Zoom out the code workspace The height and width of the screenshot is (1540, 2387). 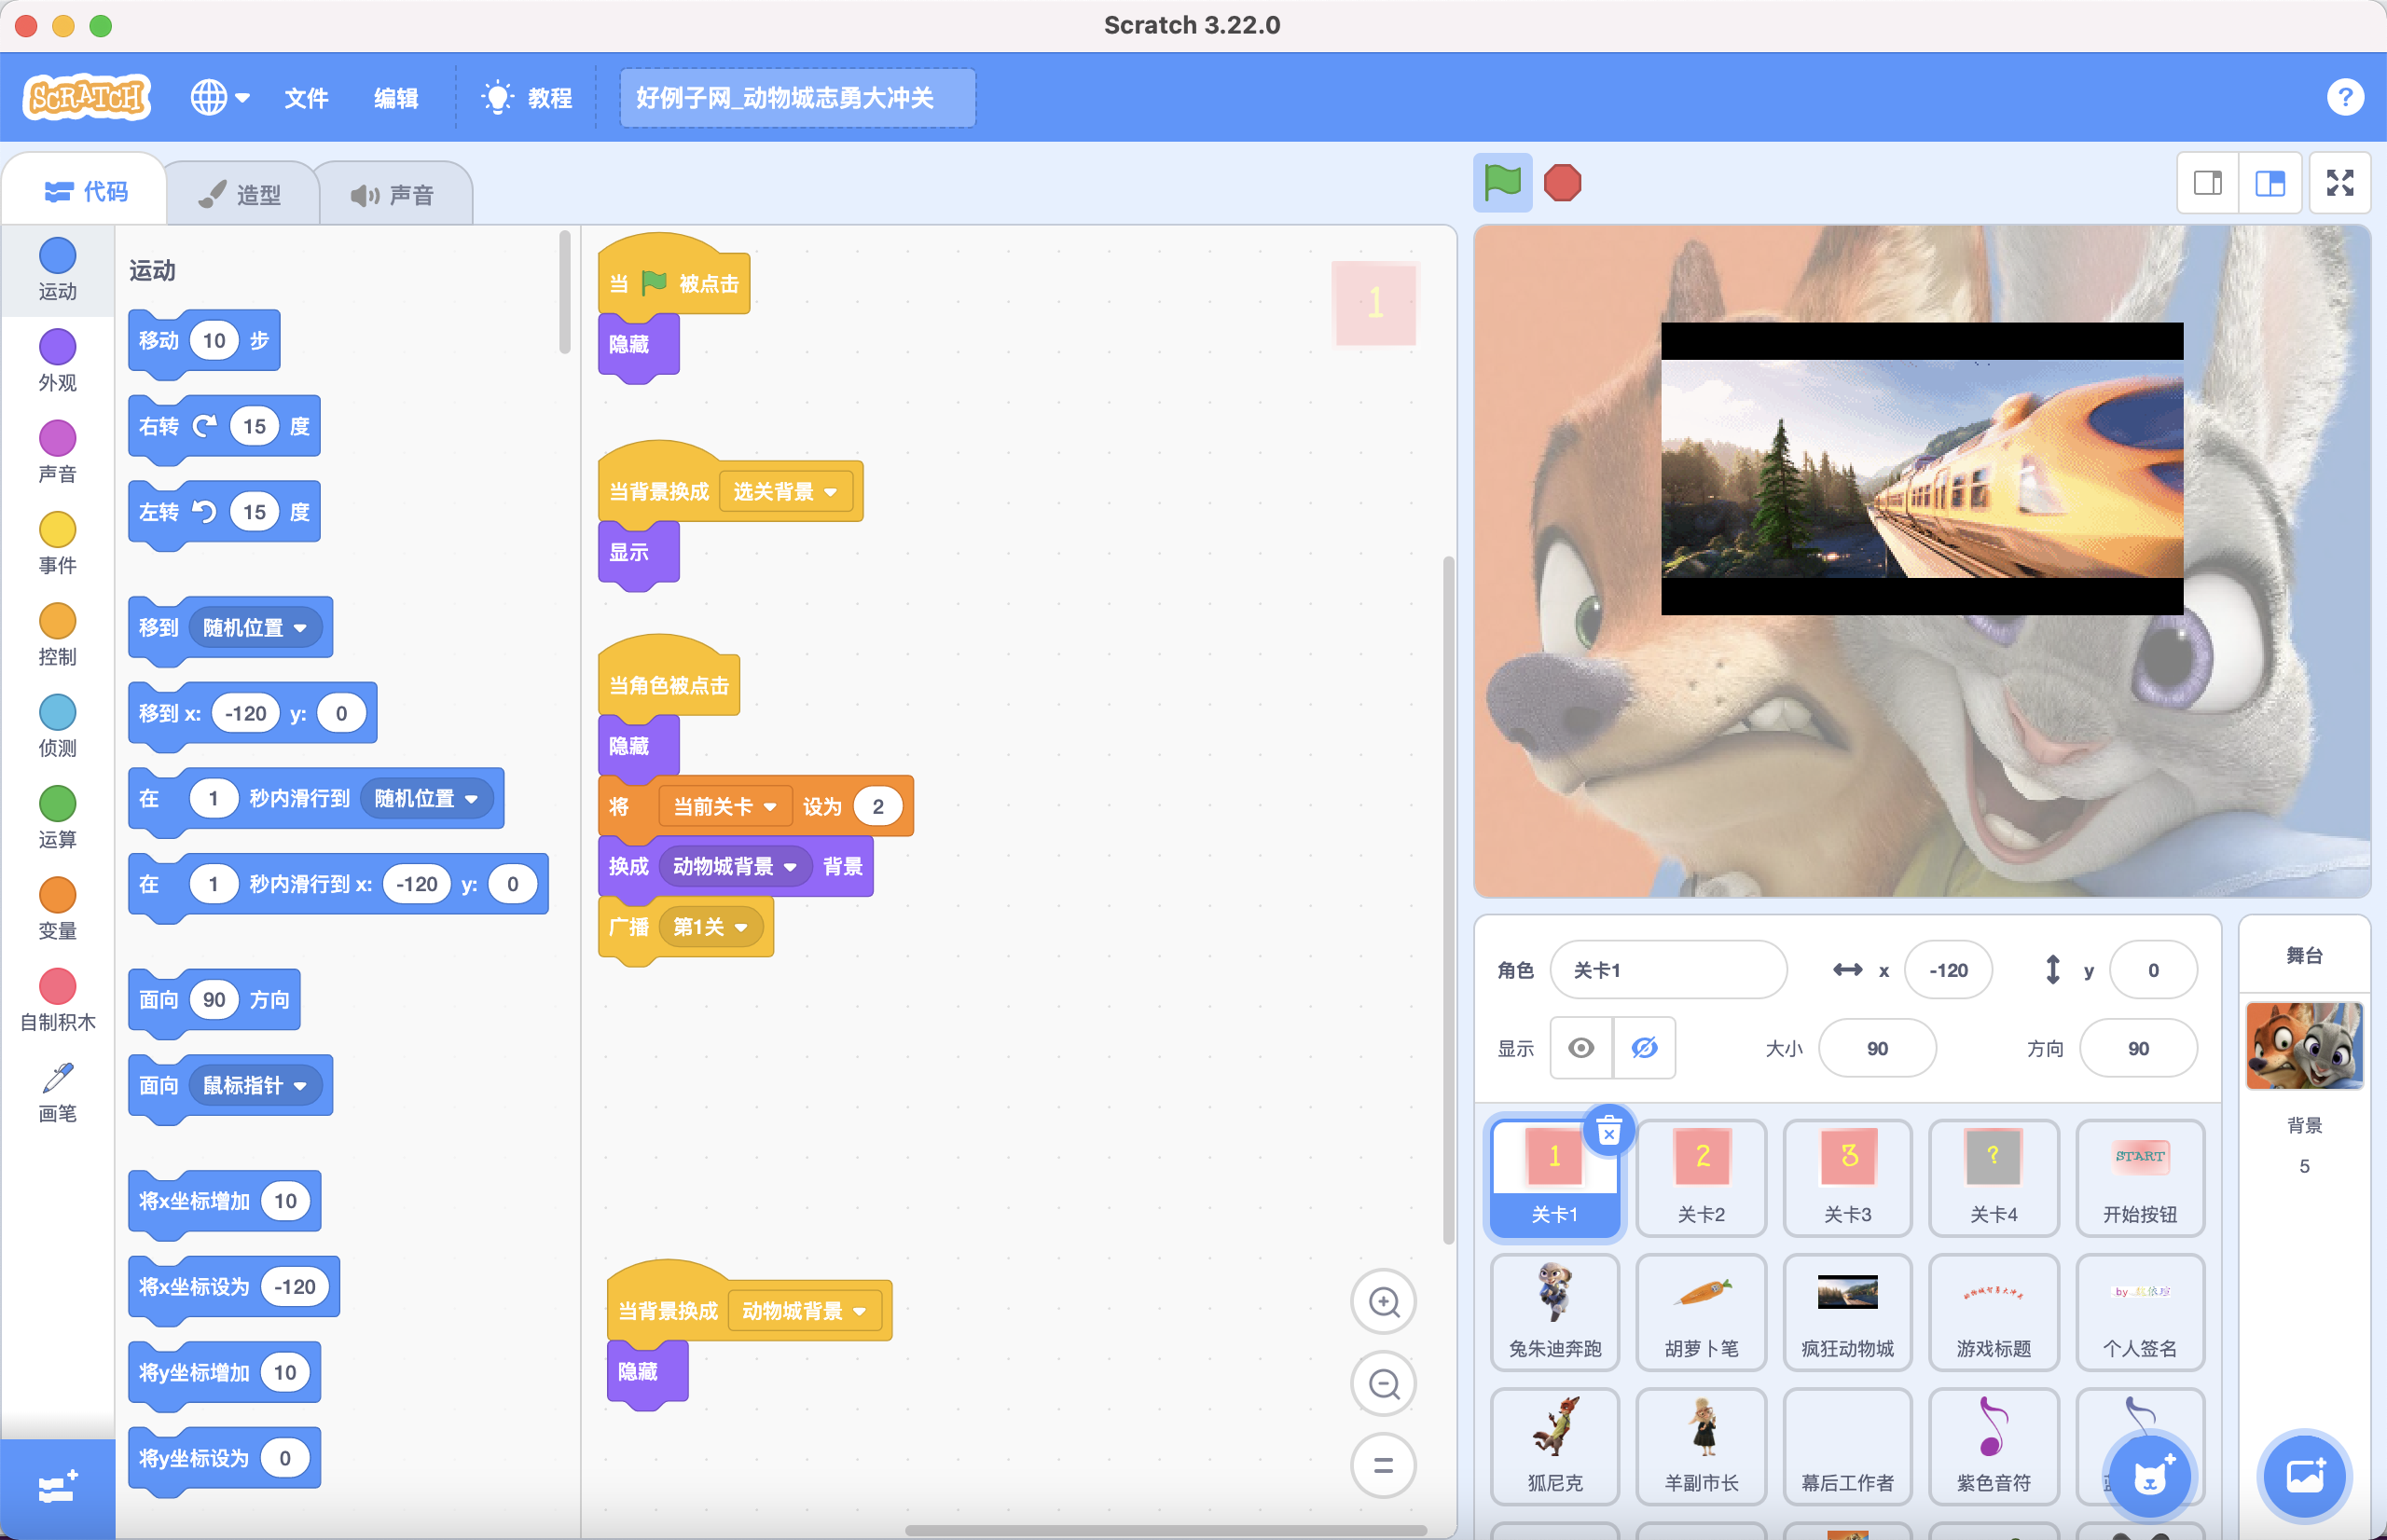[x=1383, y=1384]
